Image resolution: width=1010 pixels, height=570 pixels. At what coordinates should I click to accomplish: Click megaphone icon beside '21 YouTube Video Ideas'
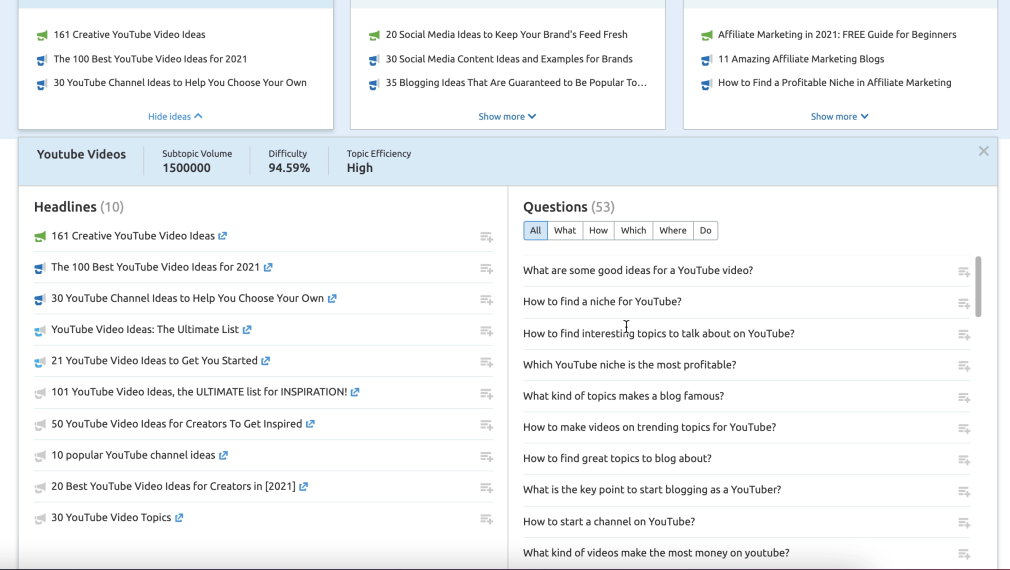click(40, 362)
